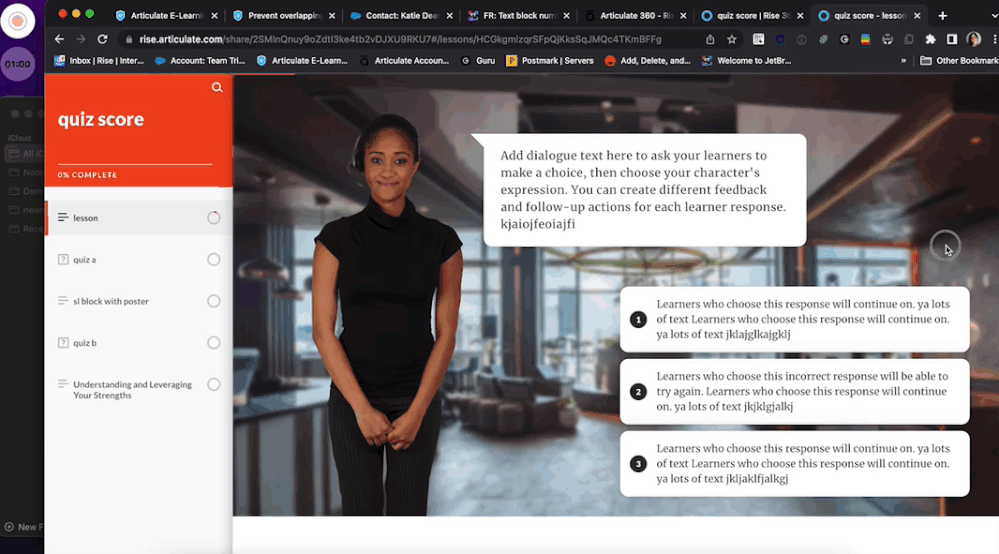
Task: Open the Other Bookmarks folder
Action: point(959,60)
